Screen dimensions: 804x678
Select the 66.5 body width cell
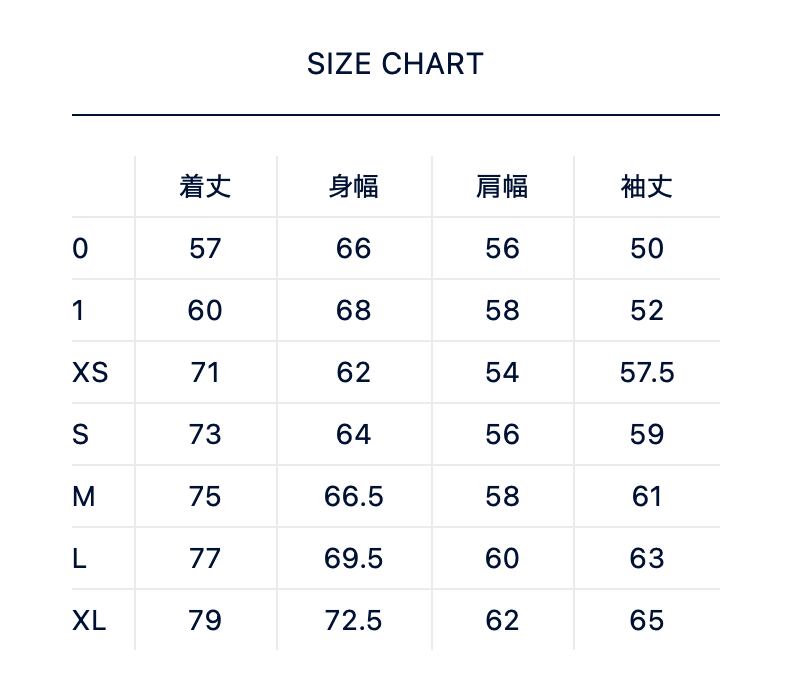(x=353, y=497)
